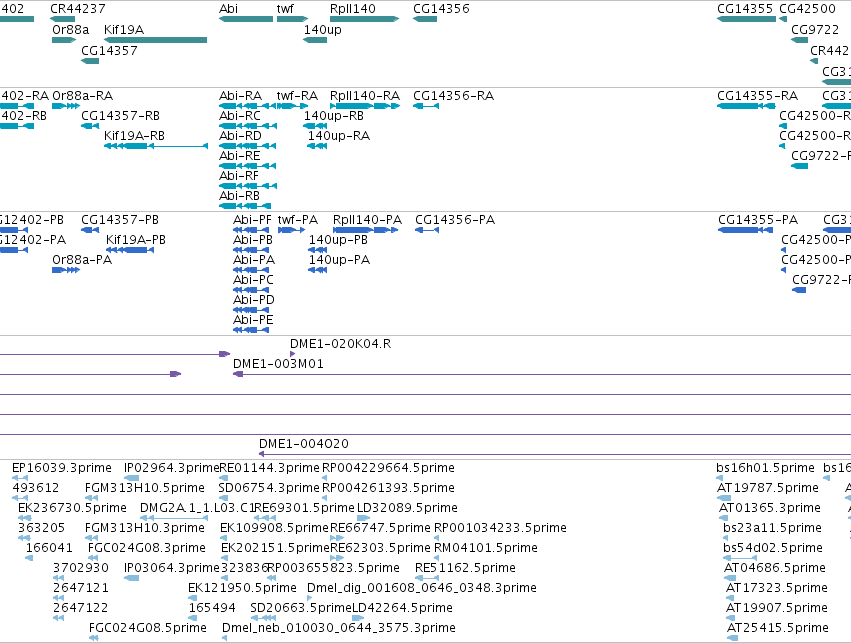Click the Abi-RF transcript label

point(239,176)
